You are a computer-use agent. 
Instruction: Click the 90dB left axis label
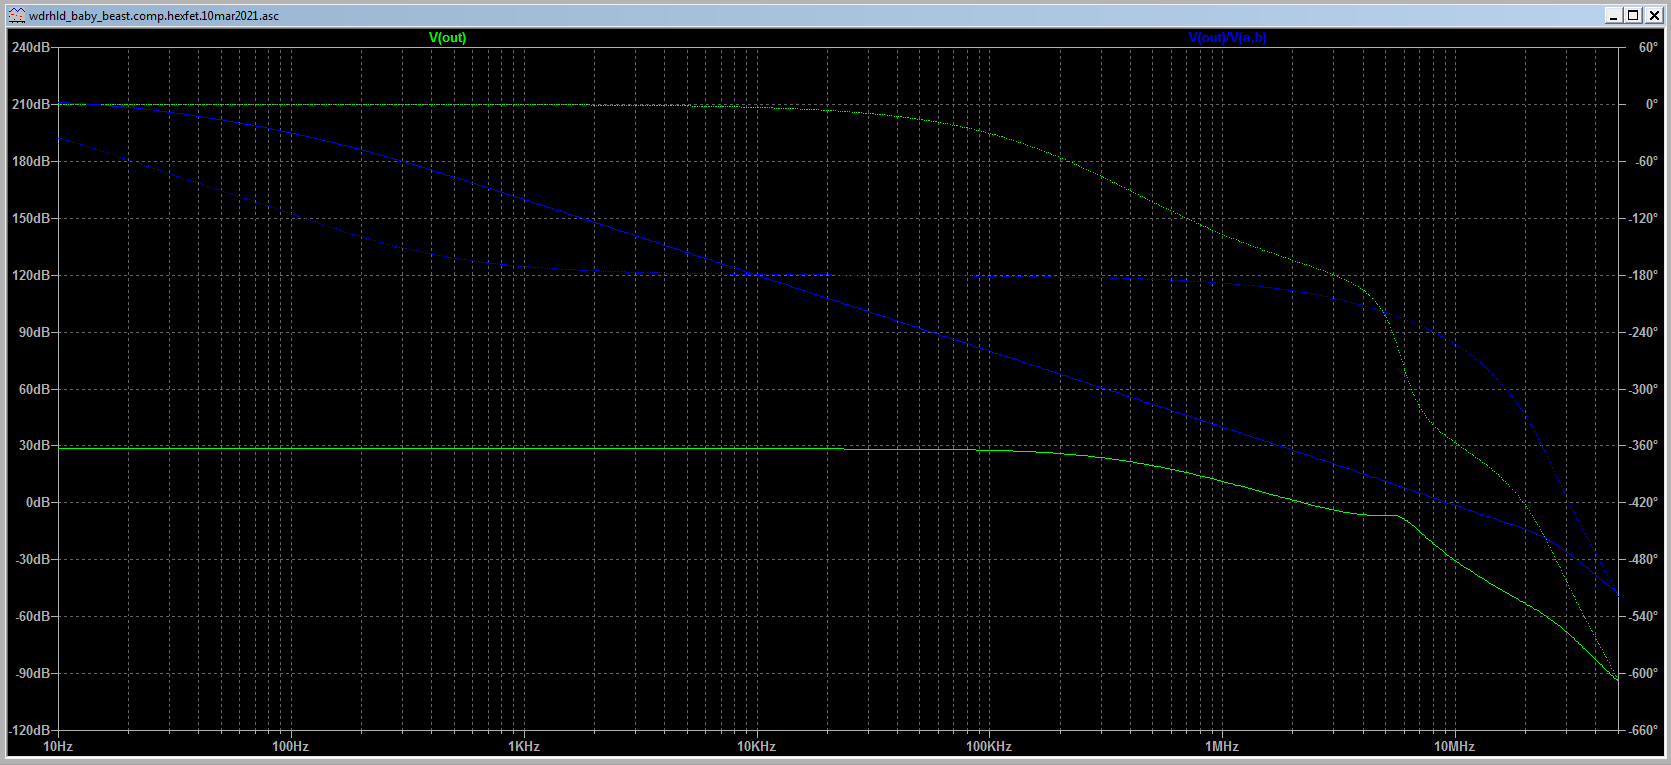click(35, 333)
